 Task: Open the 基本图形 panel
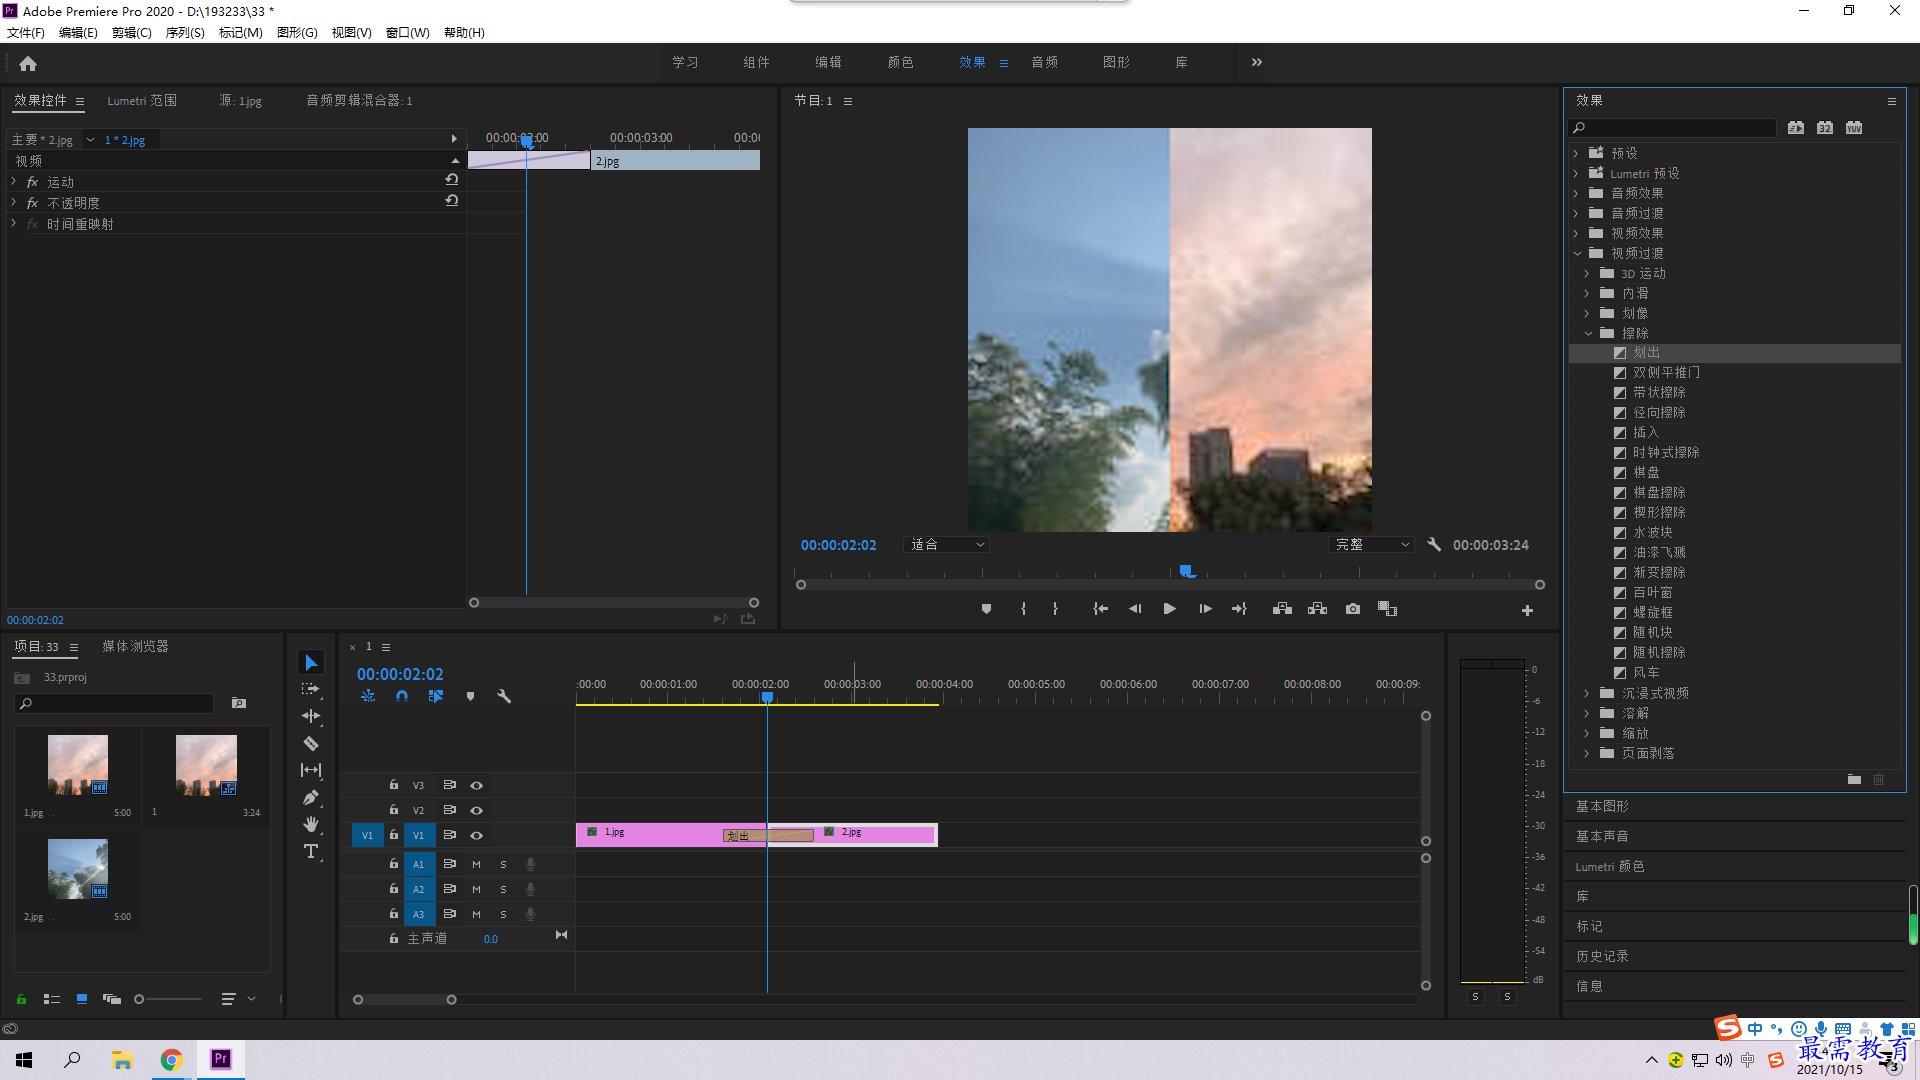[1602, 806]
